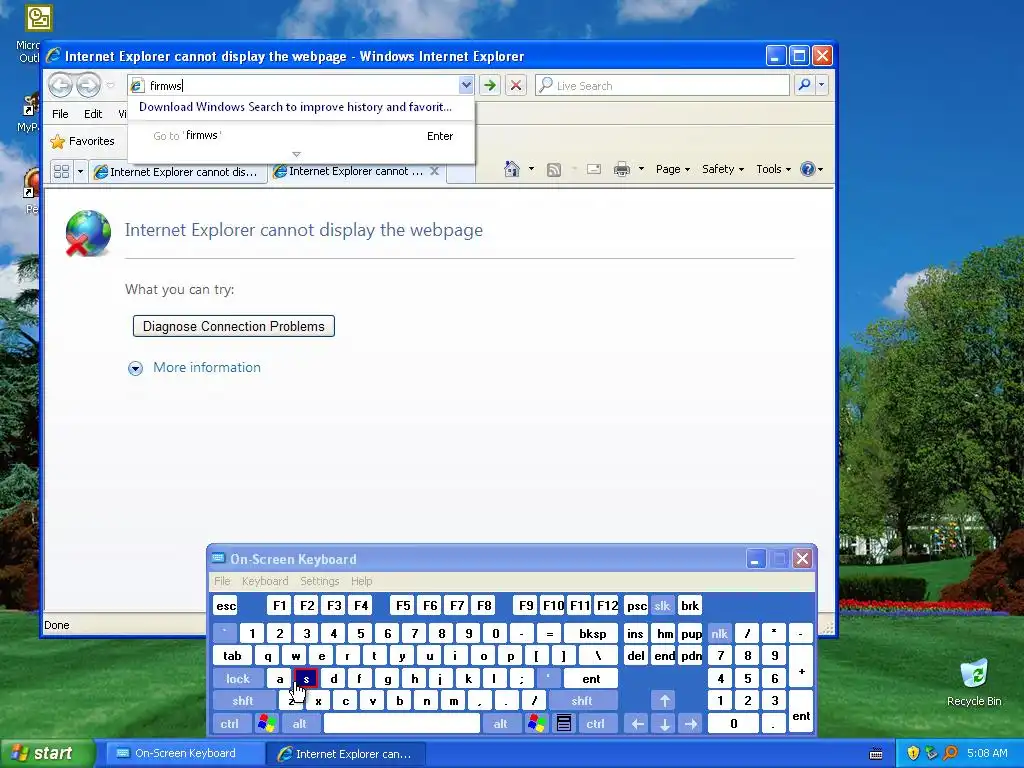
Task: Click the bksp key on the keyboard
Action: [592, 633]
